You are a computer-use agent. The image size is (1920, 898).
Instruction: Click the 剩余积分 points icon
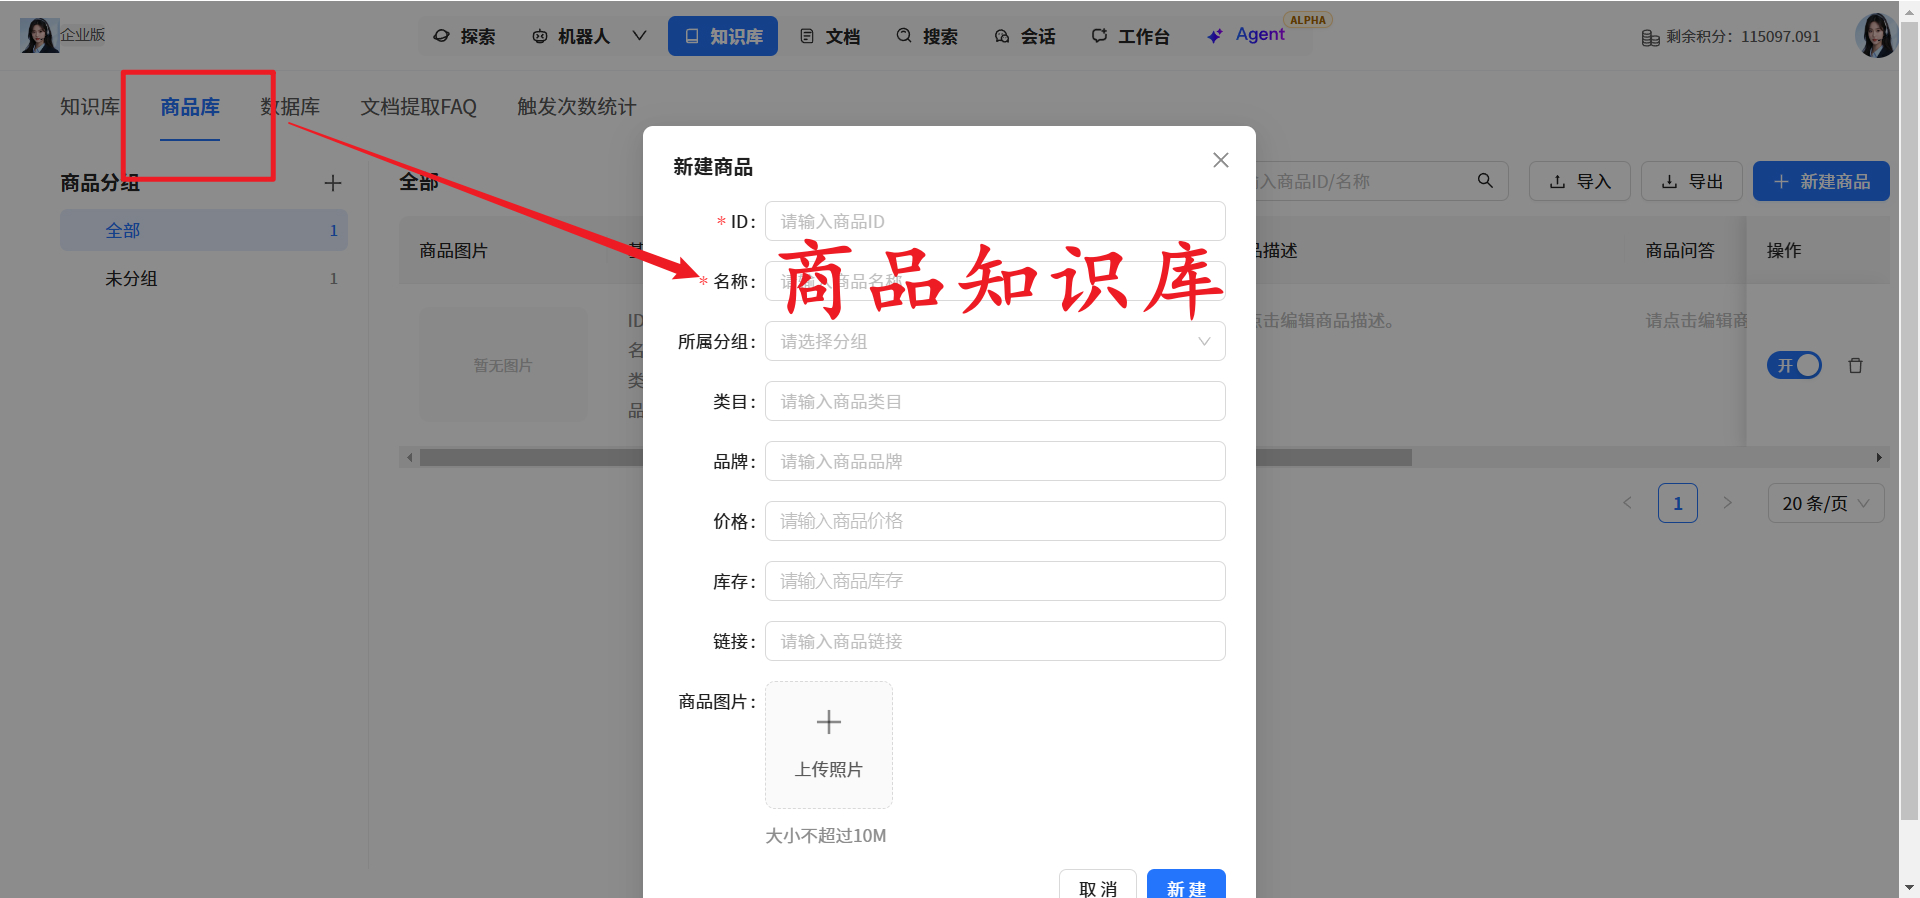[x=1650, y=37]
